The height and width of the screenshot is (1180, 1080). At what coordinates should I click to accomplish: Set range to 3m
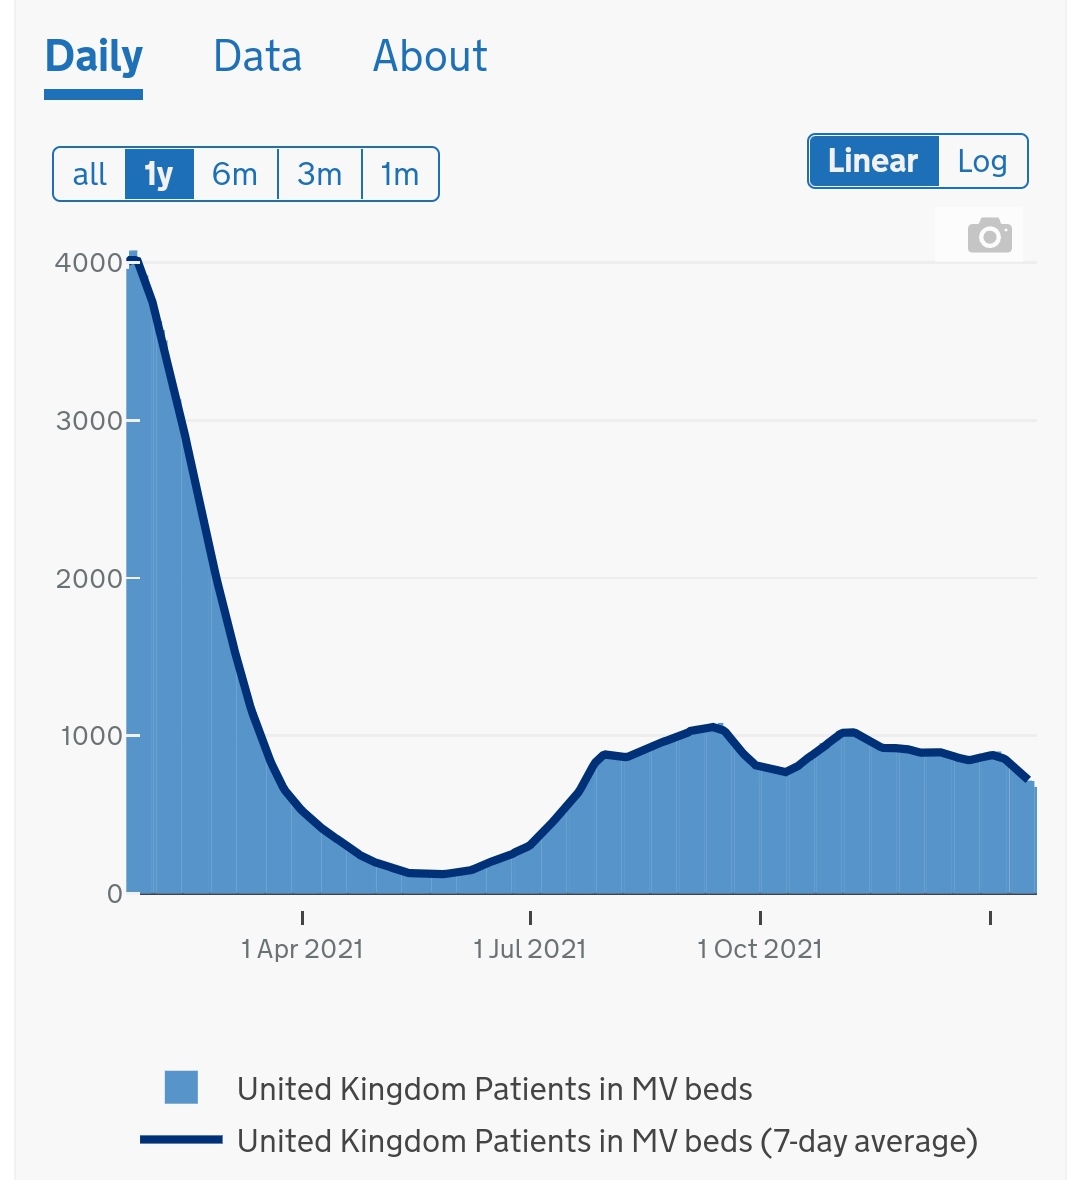point(320,175)
